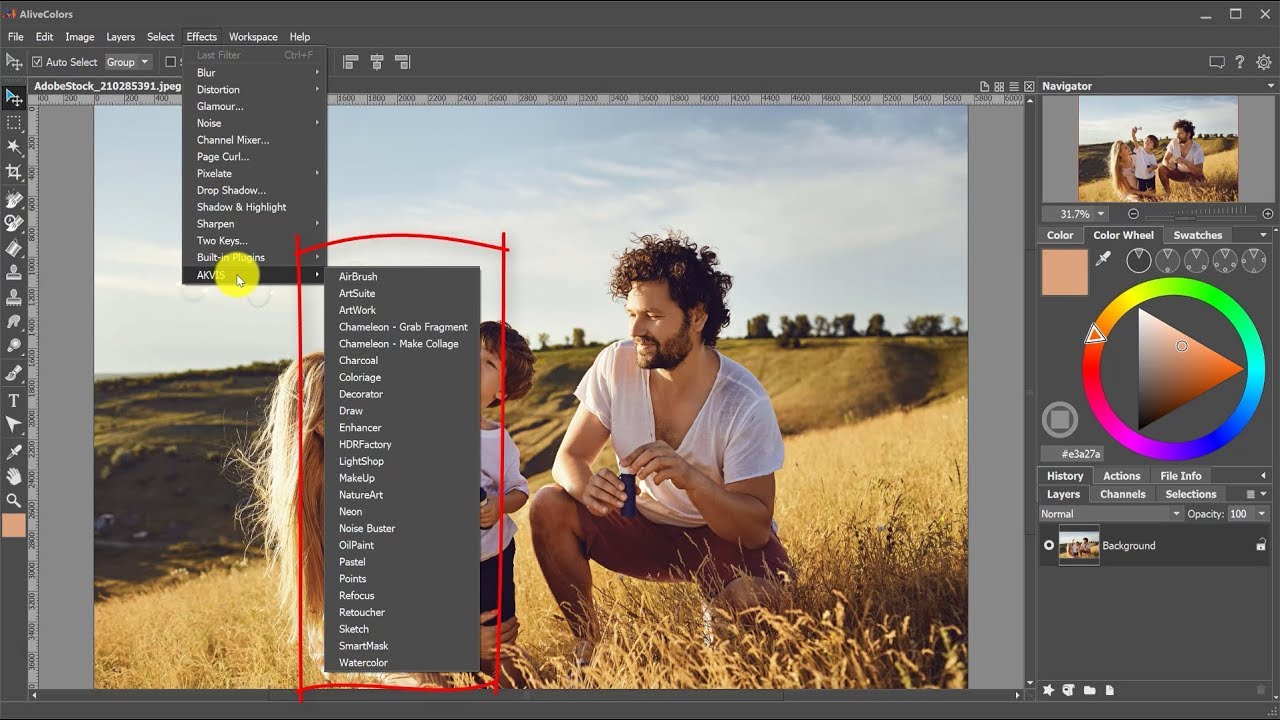Click the Navigator preview thumbnail
The width and height of the screenshot is (1280, 720).
coord(1158,149)
